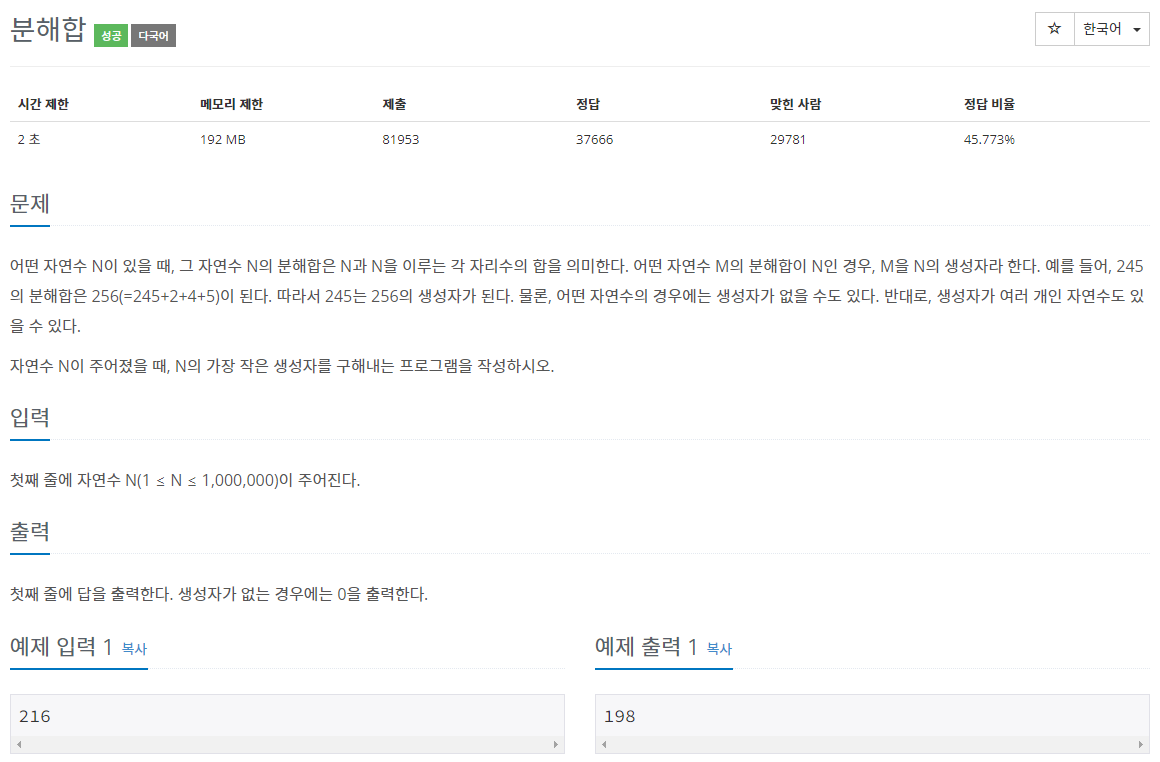The width and height of the screenshot is (1160, 762).
Task: Click the 정답 column header
Action: (588, 104)
